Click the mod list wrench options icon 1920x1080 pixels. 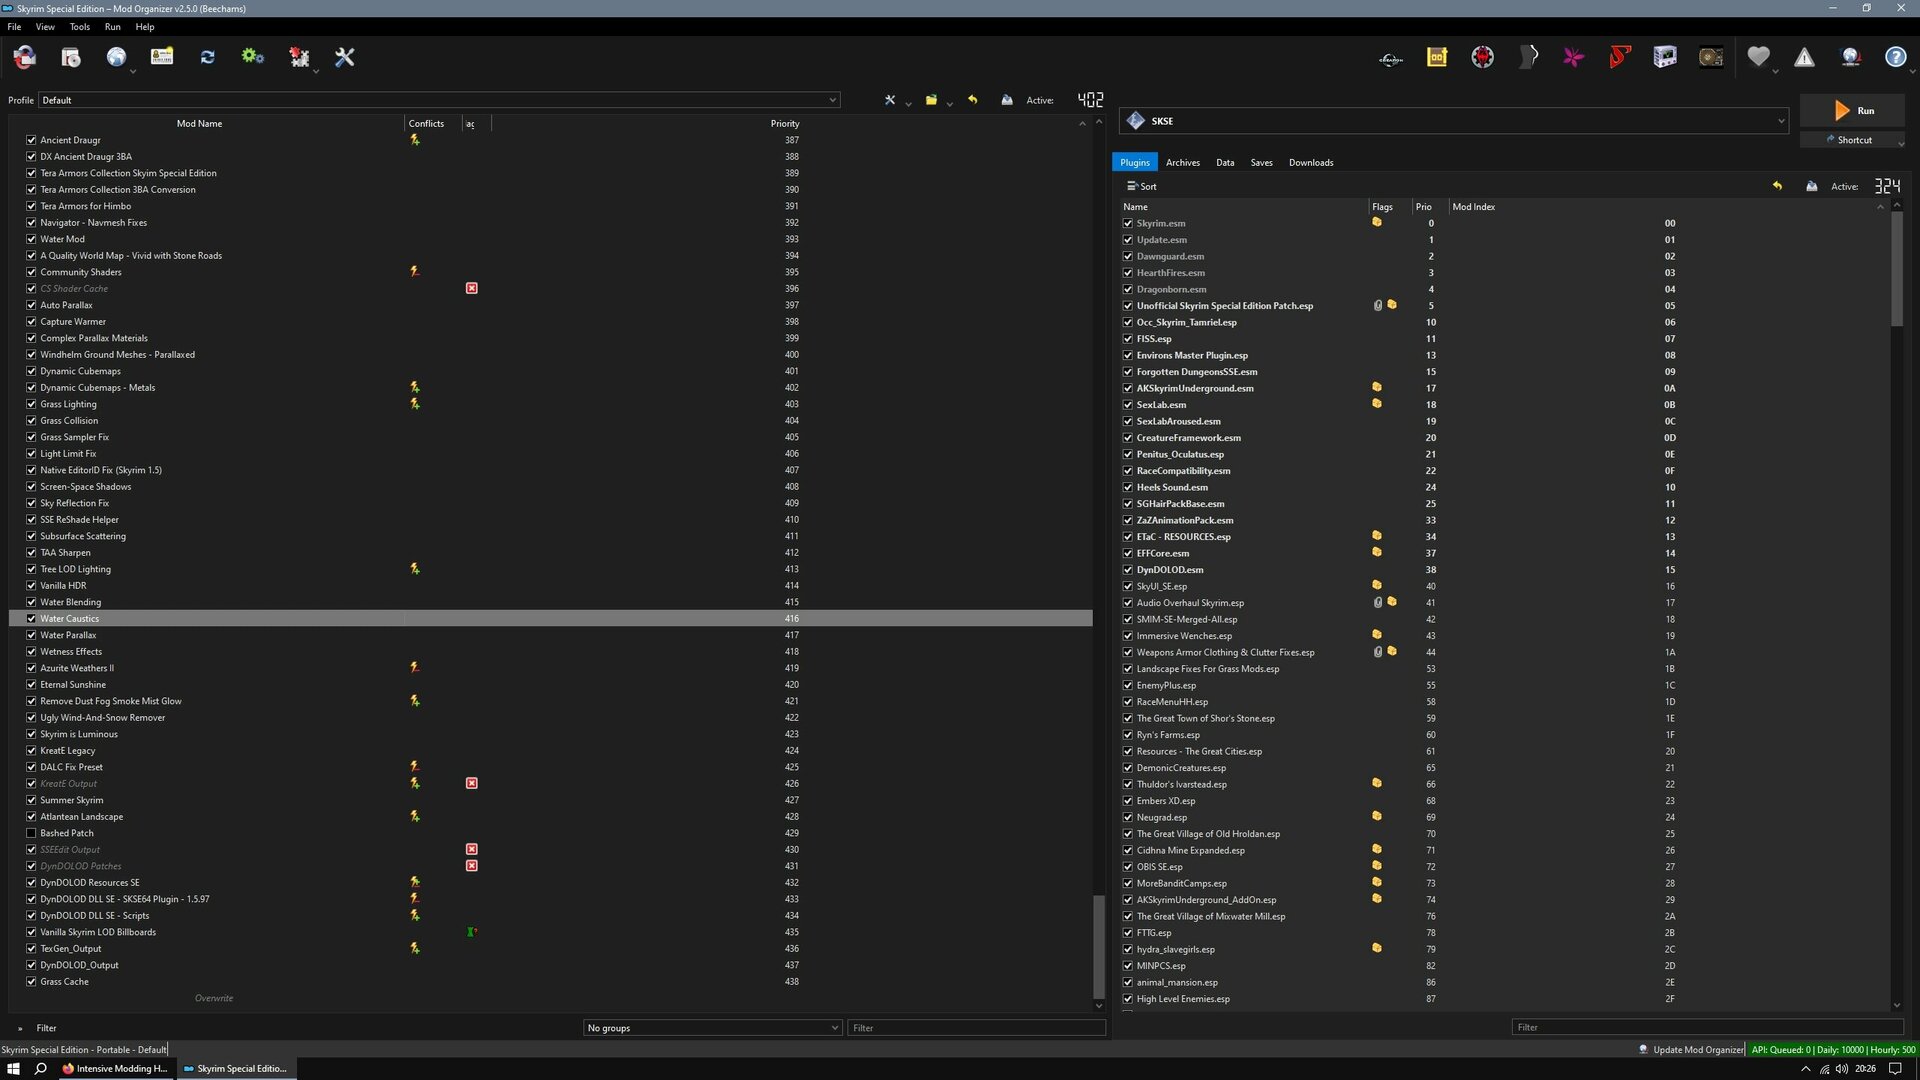[x=889, y=100]
